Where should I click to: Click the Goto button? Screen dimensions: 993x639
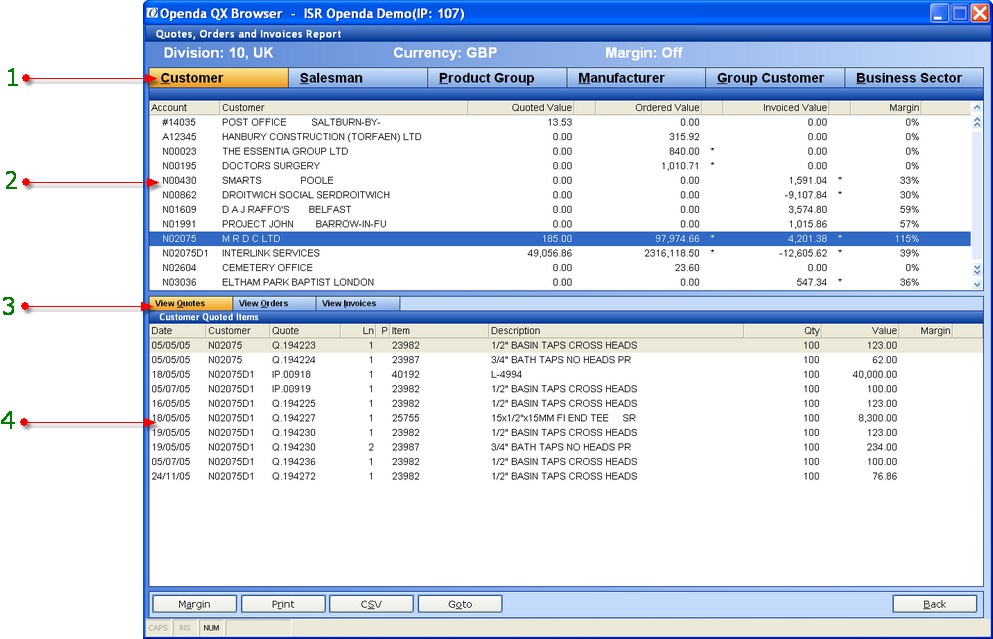460,604
